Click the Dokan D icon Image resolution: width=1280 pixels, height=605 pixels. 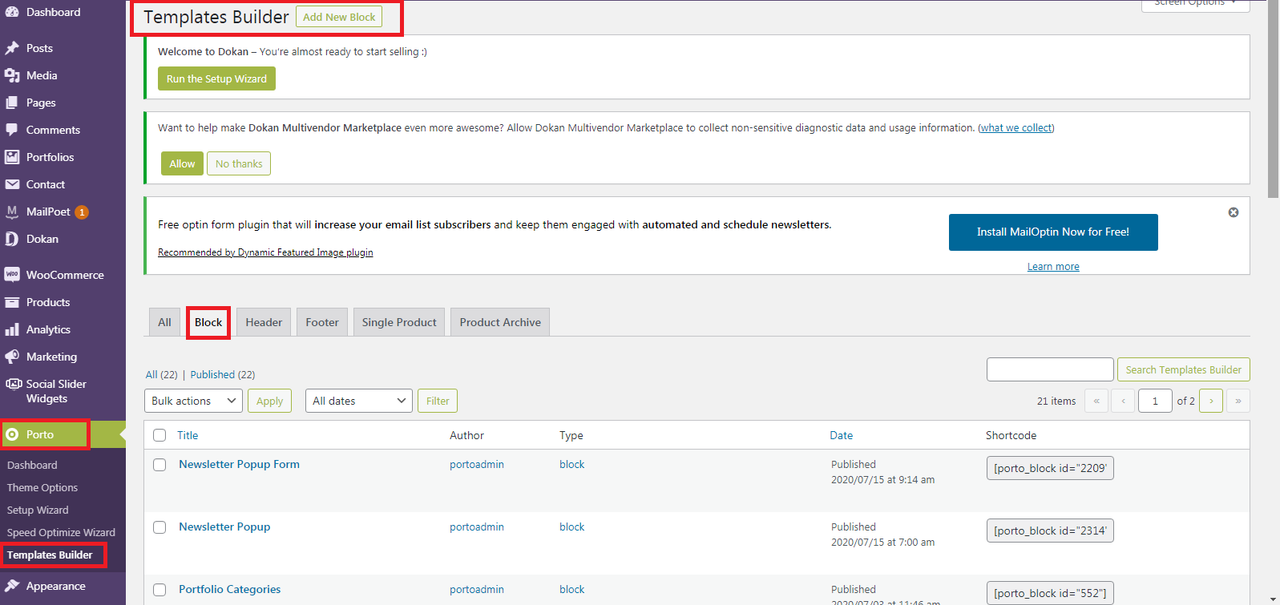click(x=12, y=239)
